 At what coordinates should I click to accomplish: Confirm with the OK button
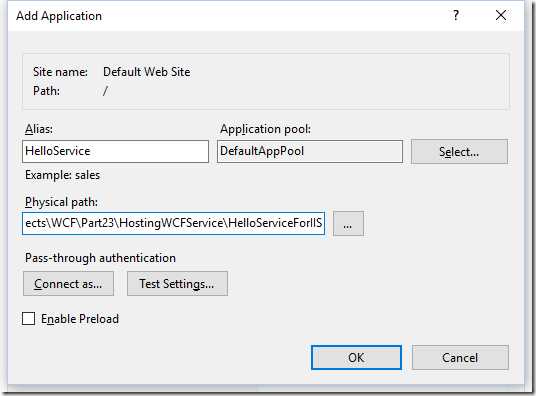(356, 357)
